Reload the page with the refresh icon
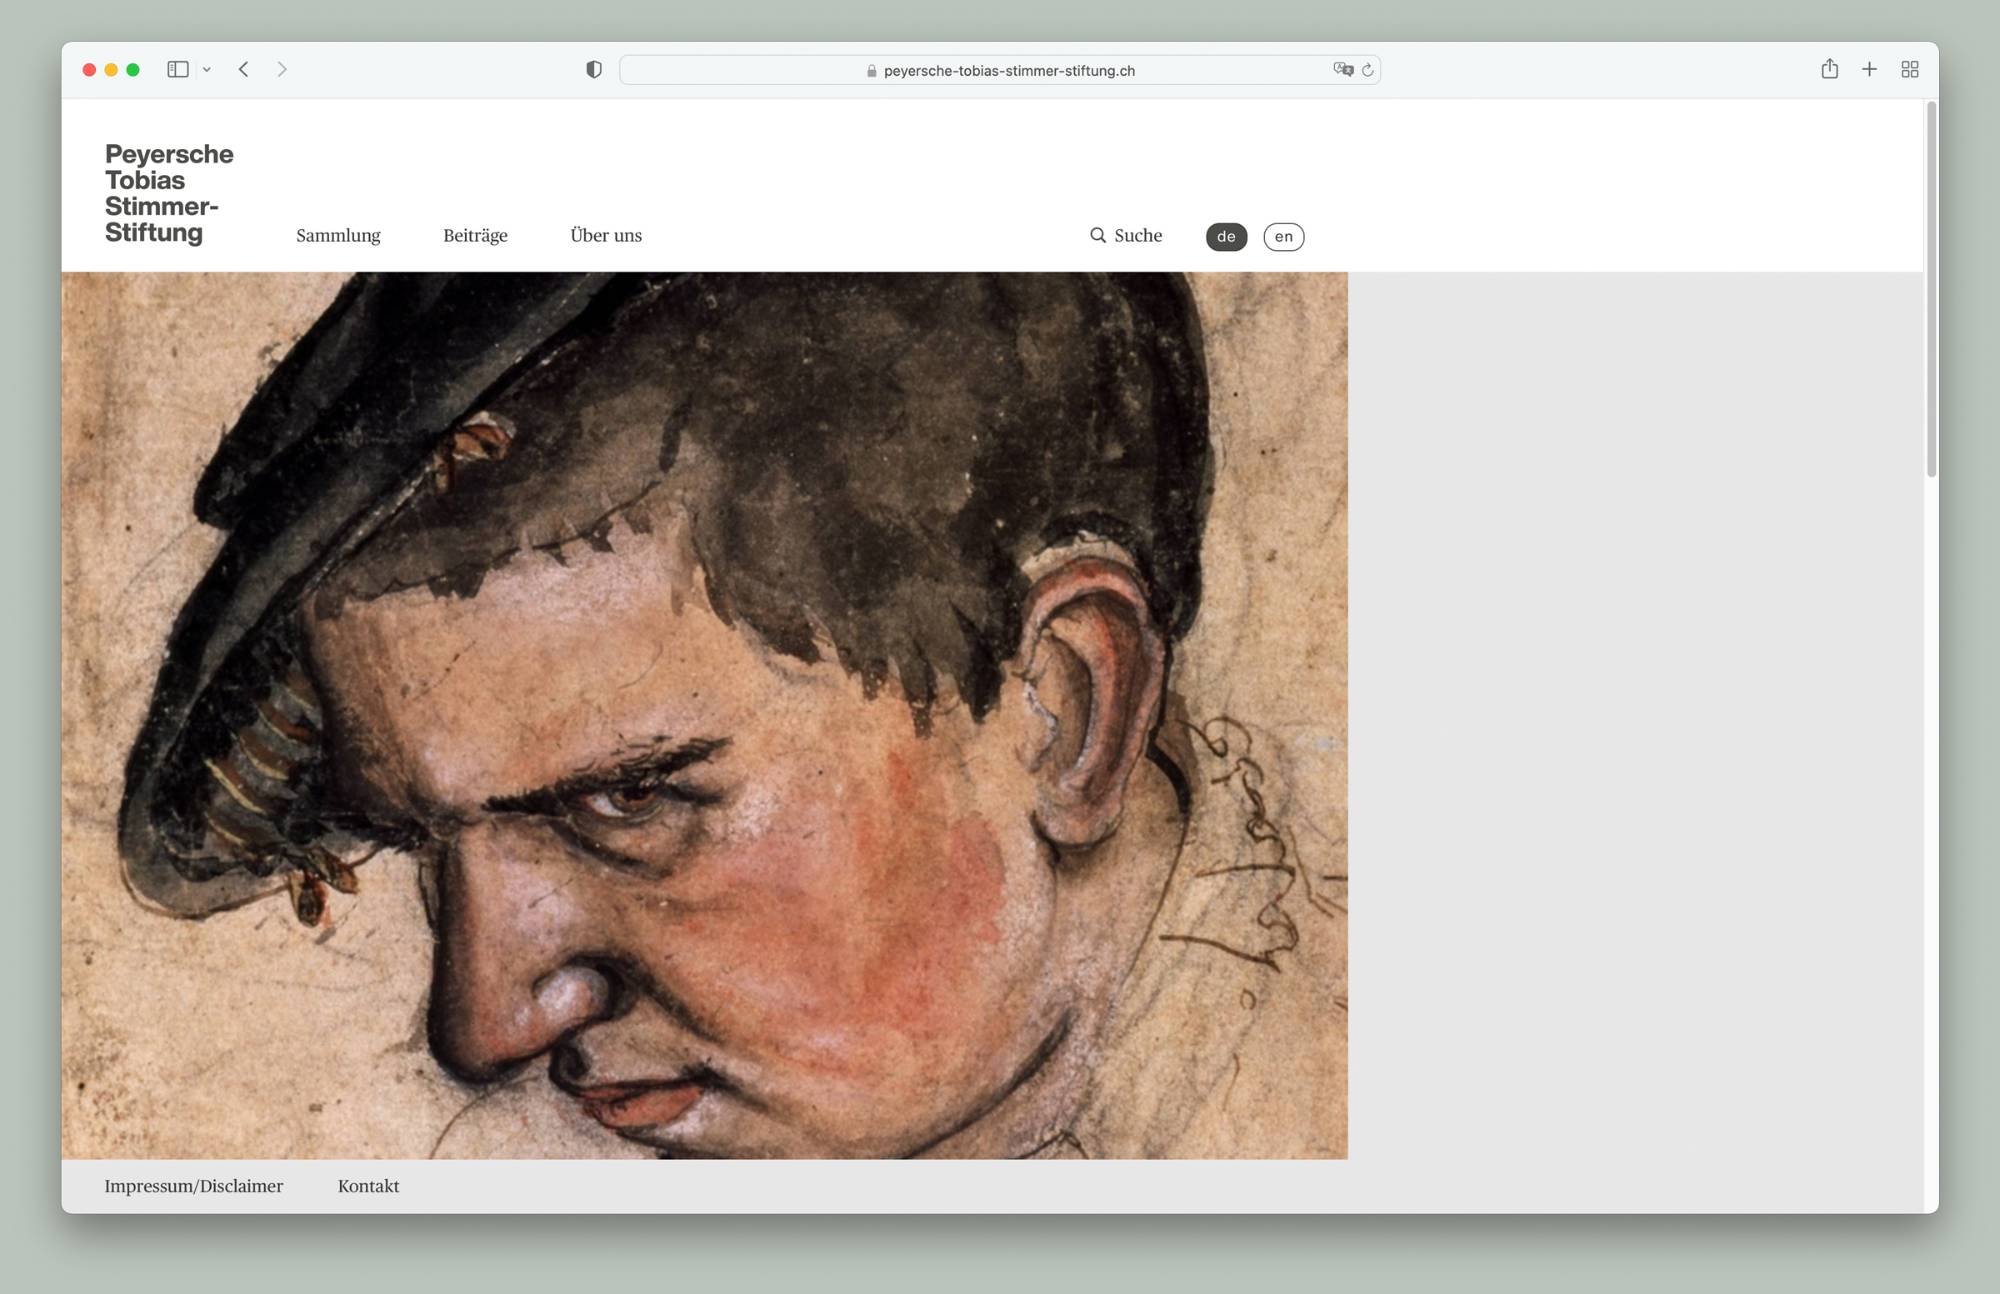 click(1368, 70)
